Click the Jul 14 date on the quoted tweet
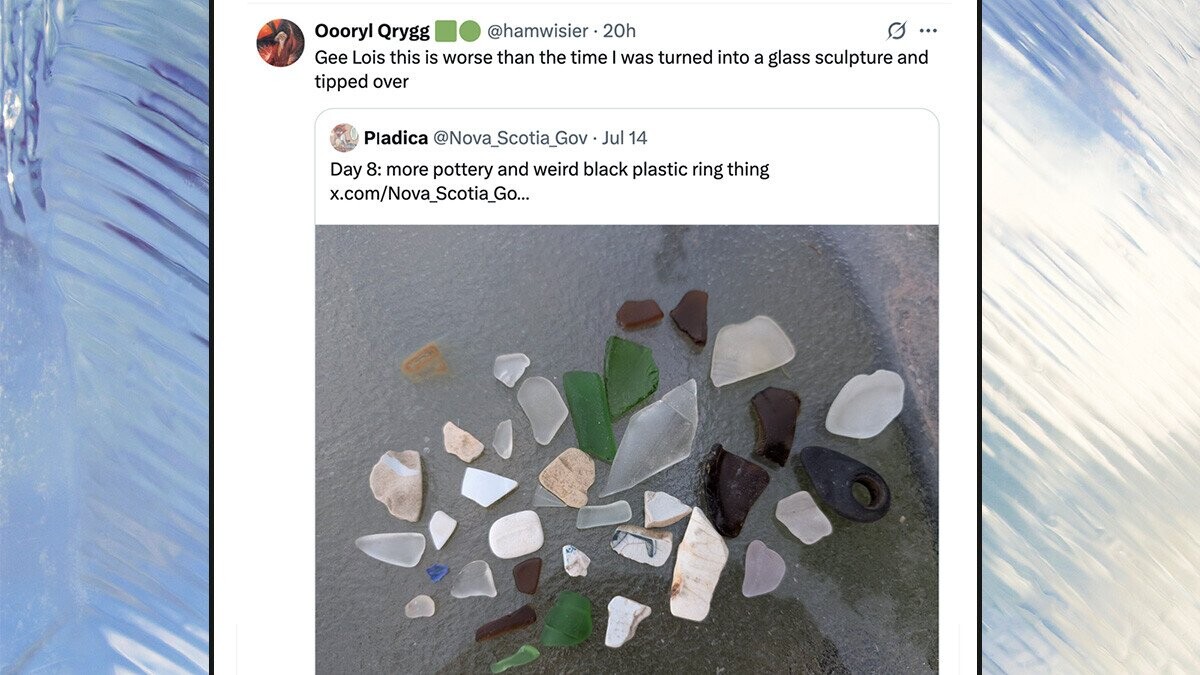 point(625,138)
